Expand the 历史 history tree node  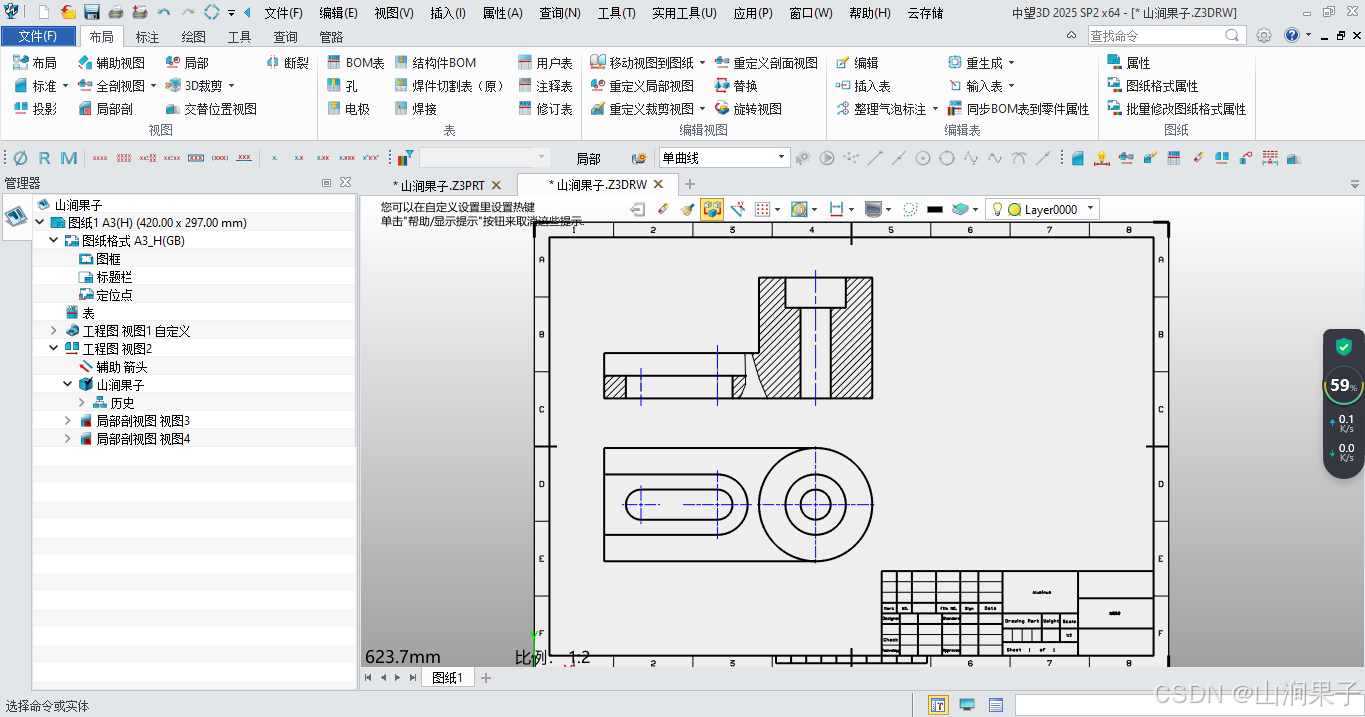click(82, 403)
